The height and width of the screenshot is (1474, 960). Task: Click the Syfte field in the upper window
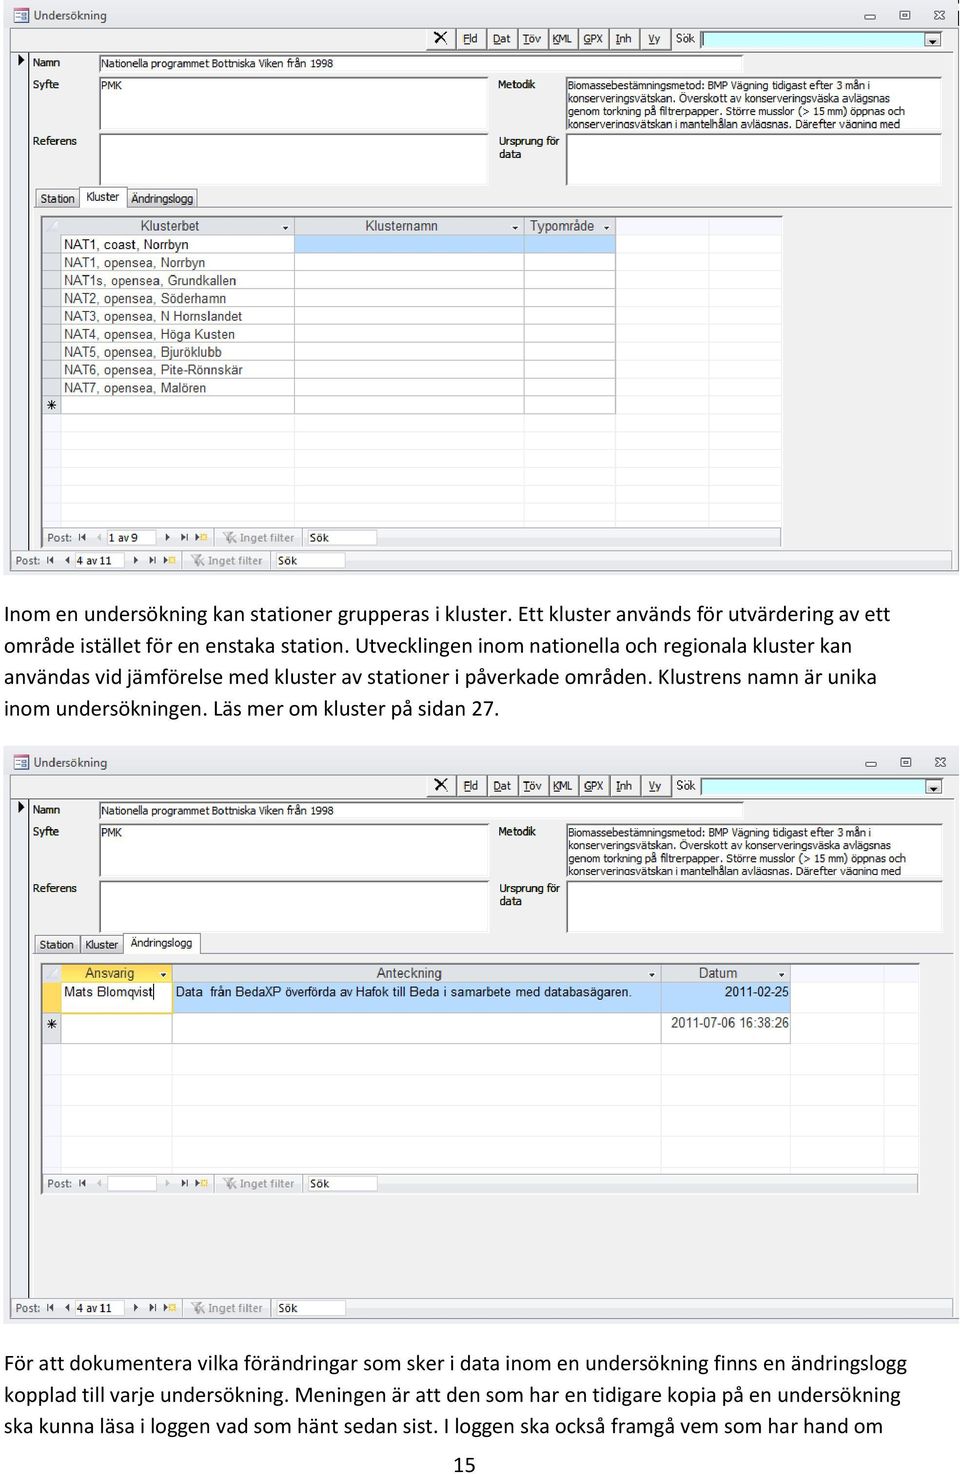click(x=293, y=103)
